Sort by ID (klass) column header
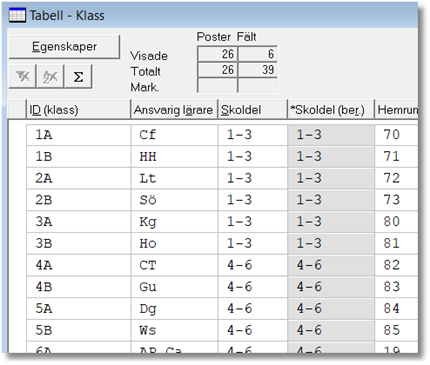Screen dimensions: 430x365 [78, 110]
